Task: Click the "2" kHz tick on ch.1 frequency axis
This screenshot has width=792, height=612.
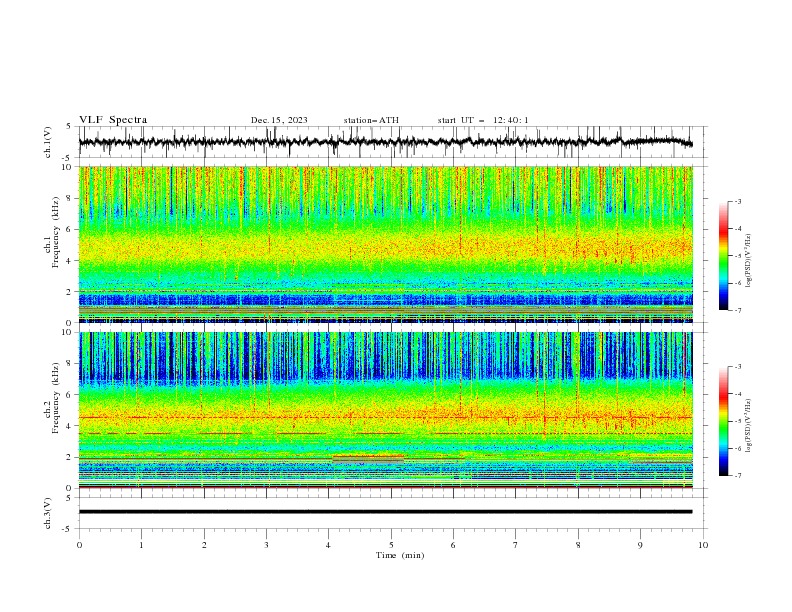Action: pos(69,292)
